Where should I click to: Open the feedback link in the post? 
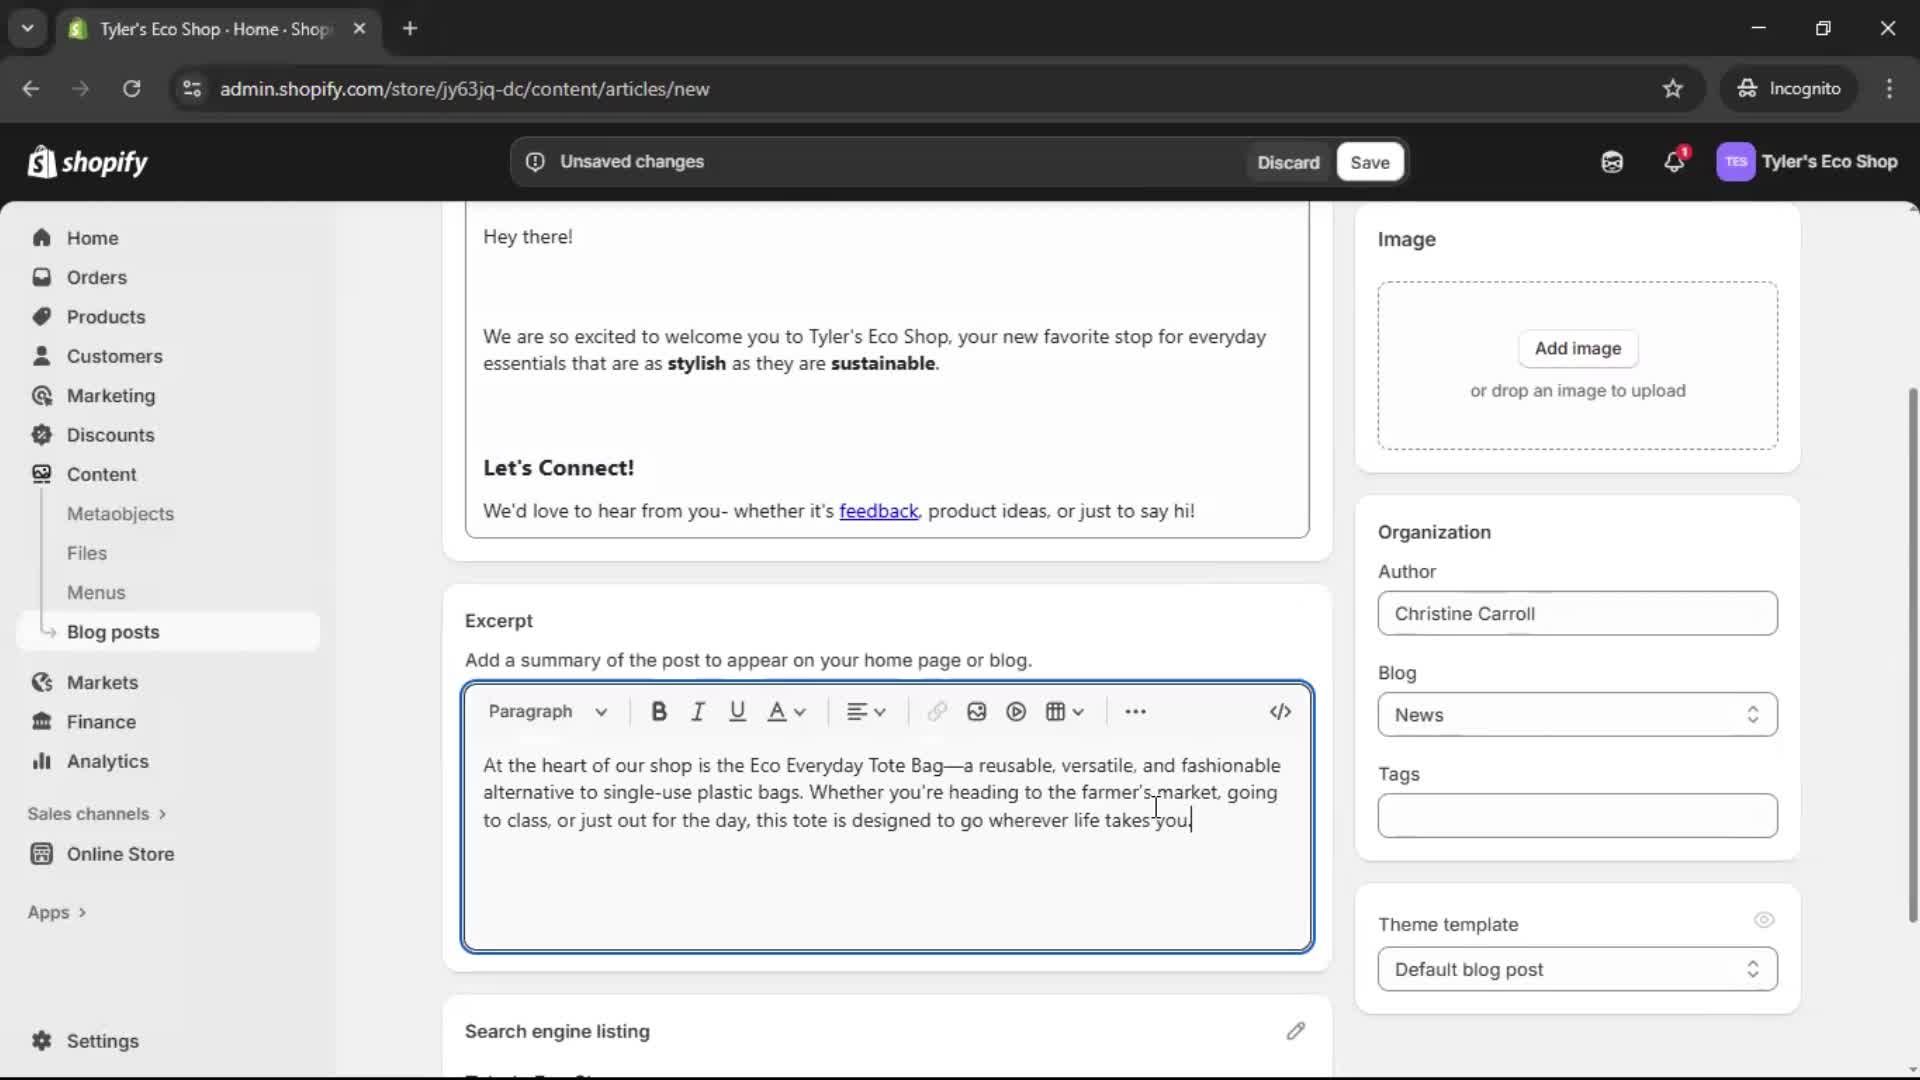879,511
